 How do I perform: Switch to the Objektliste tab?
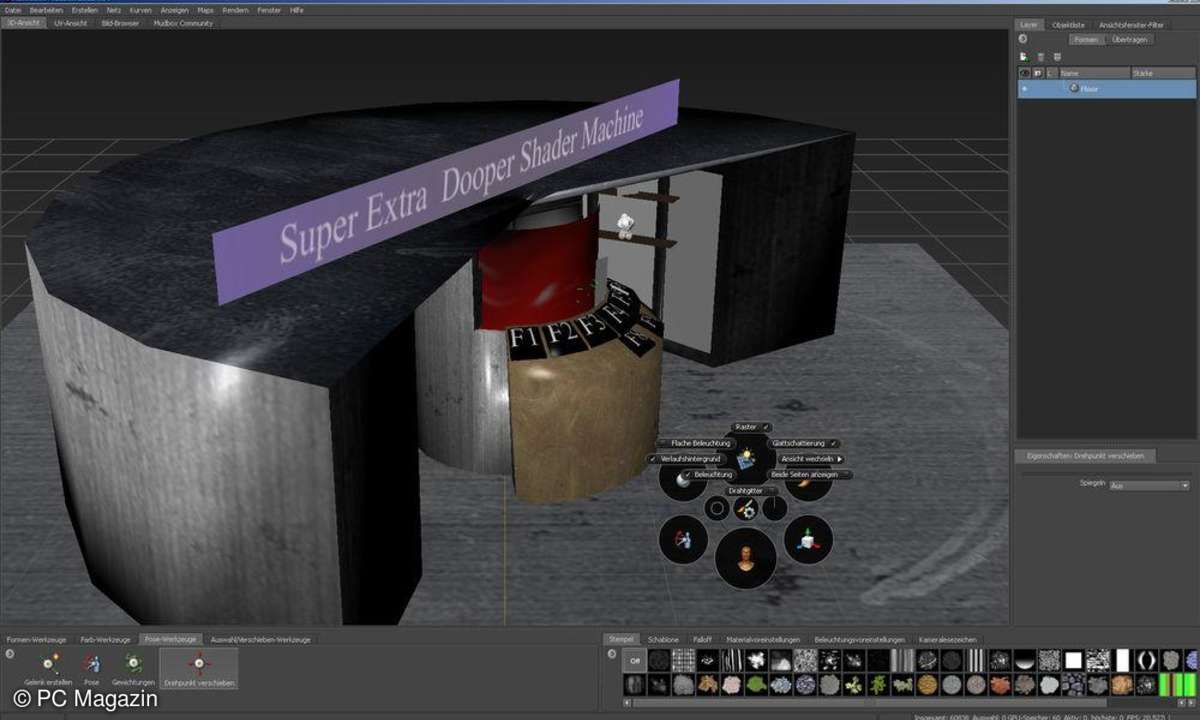(x=1069, y=24)
